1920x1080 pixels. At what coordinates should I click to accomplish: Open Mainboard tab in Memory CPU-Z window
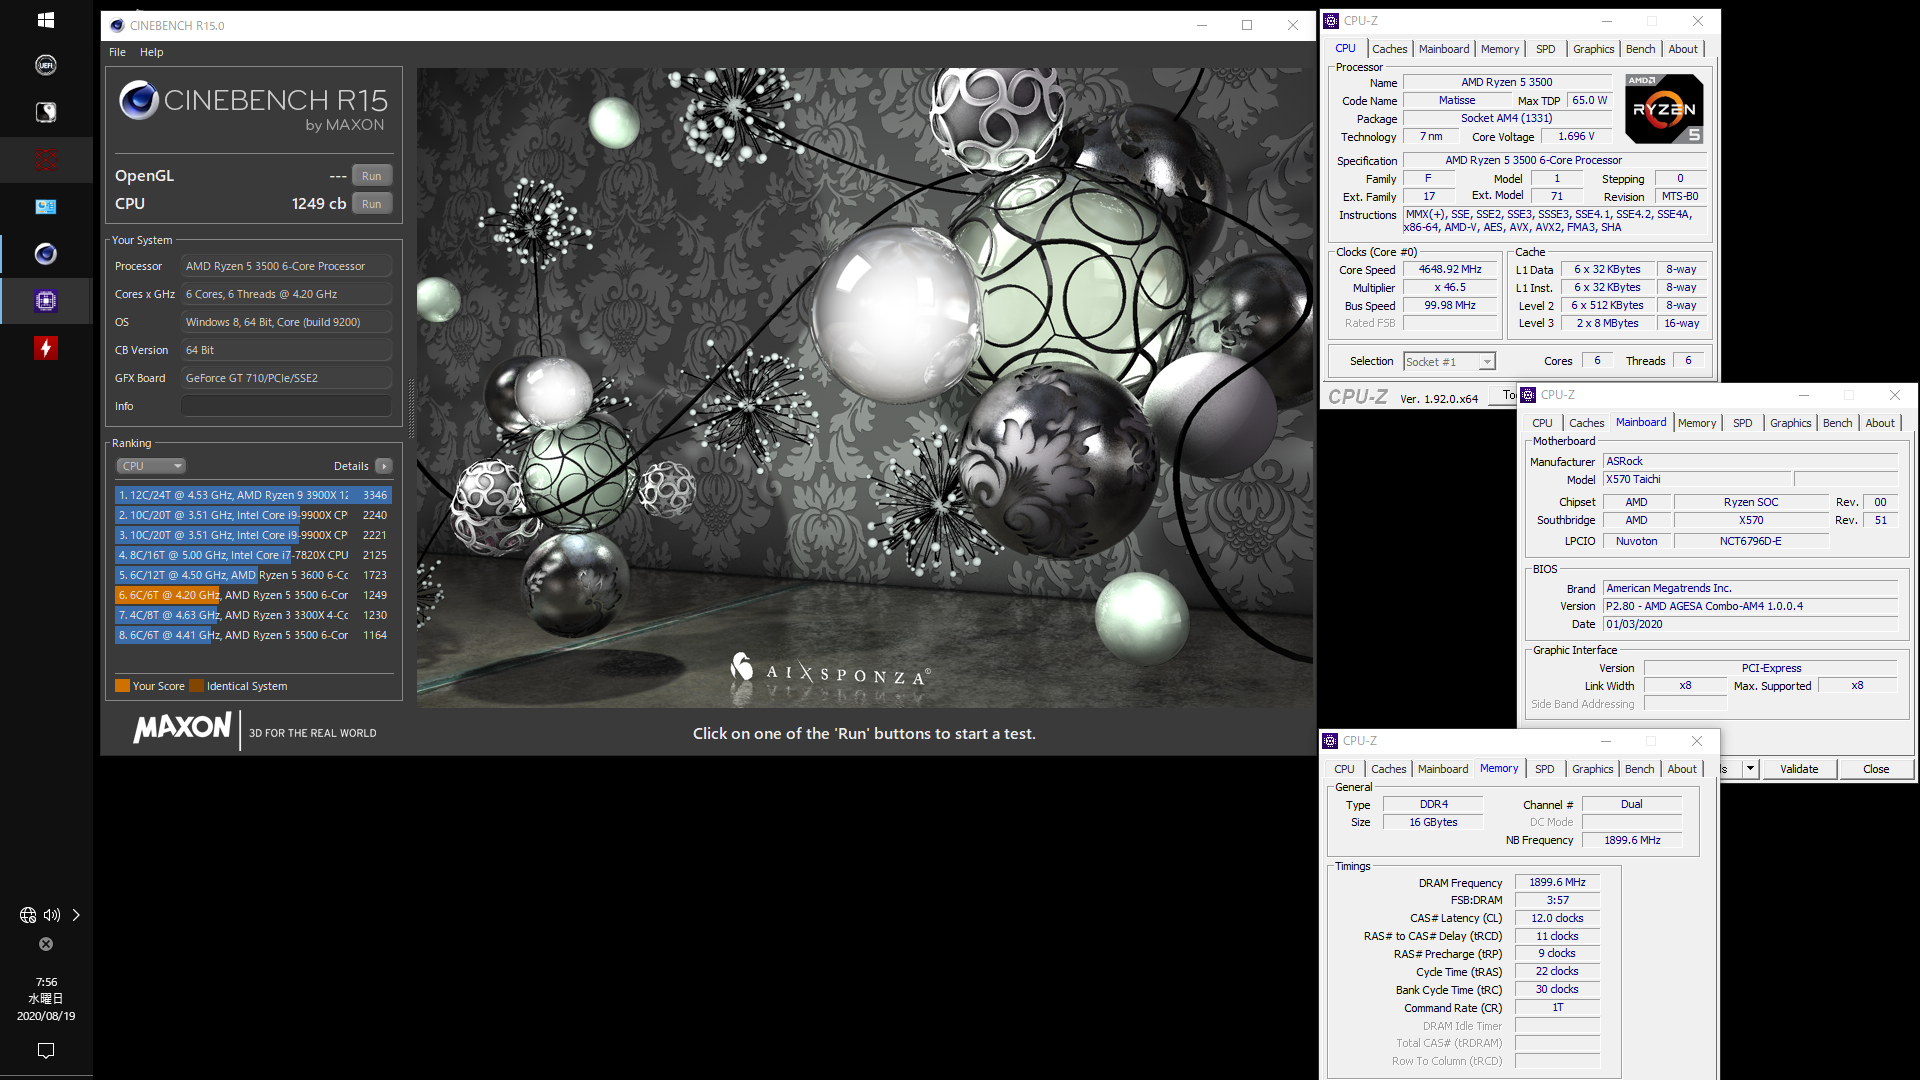[1443, 769]
